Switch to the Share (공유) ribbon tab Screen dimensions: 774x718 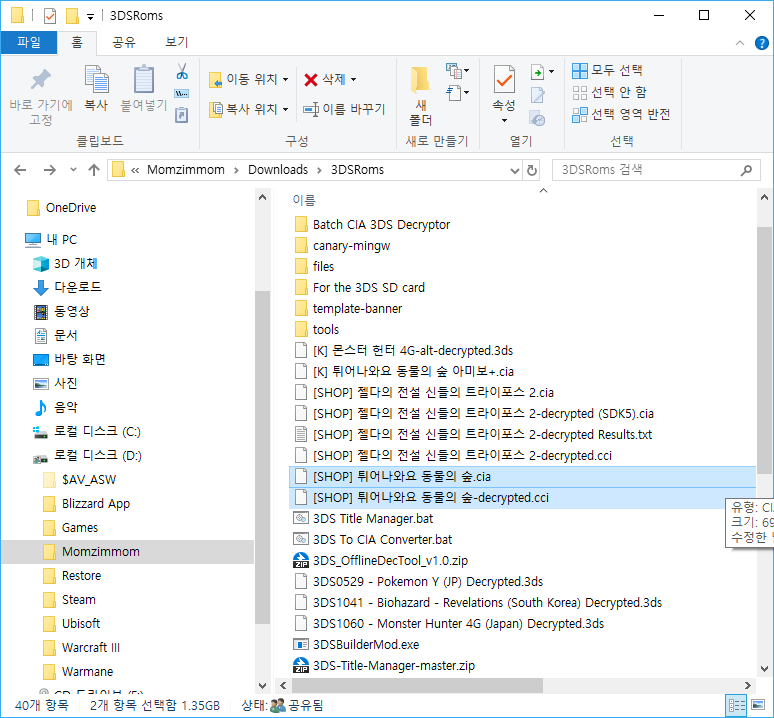[123, 42]
